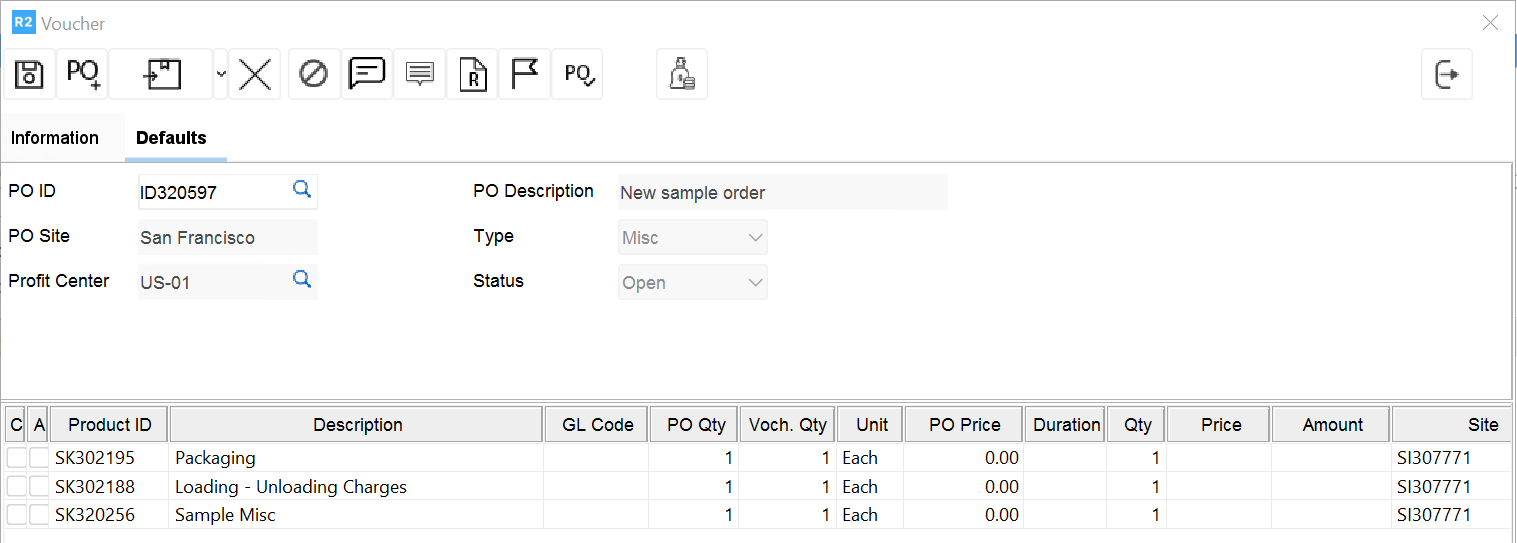Click the PO ID search magnifier
1517x543 pixels.
(x=301, y=188)
